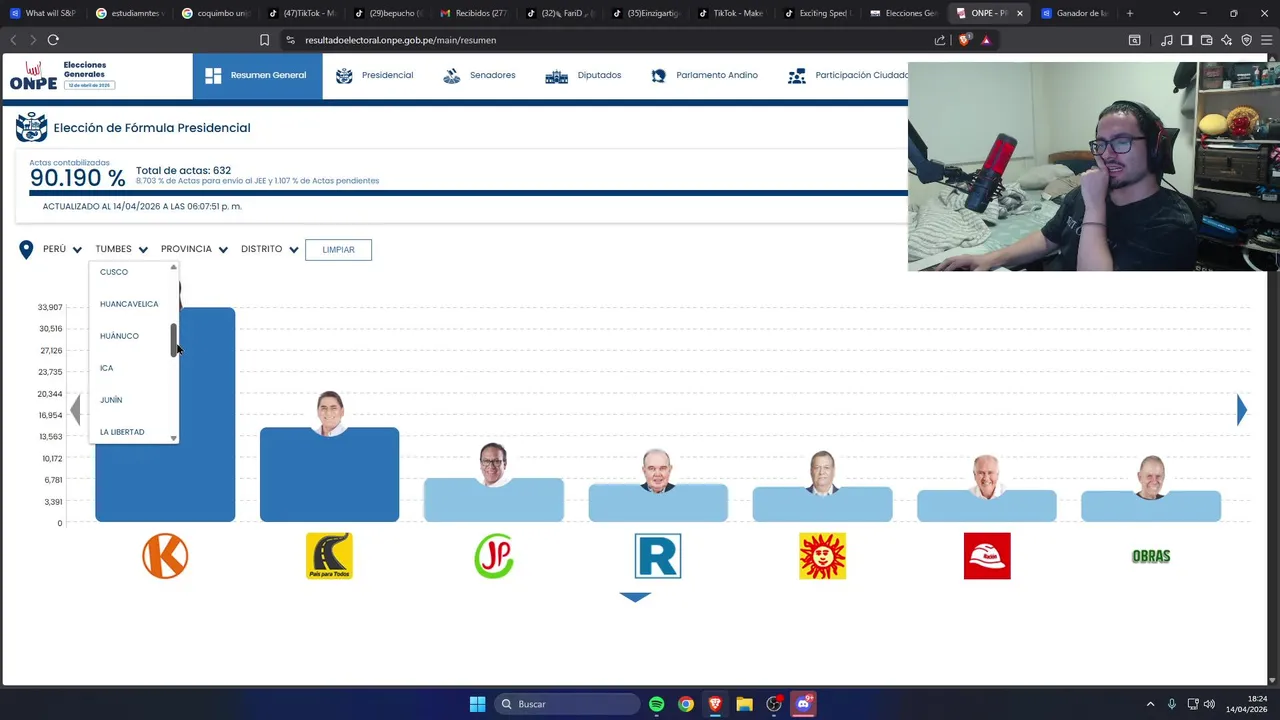Toggle the browser sidebar panel icon
The image size is (1280, 720).
(x=1186, y=40)
